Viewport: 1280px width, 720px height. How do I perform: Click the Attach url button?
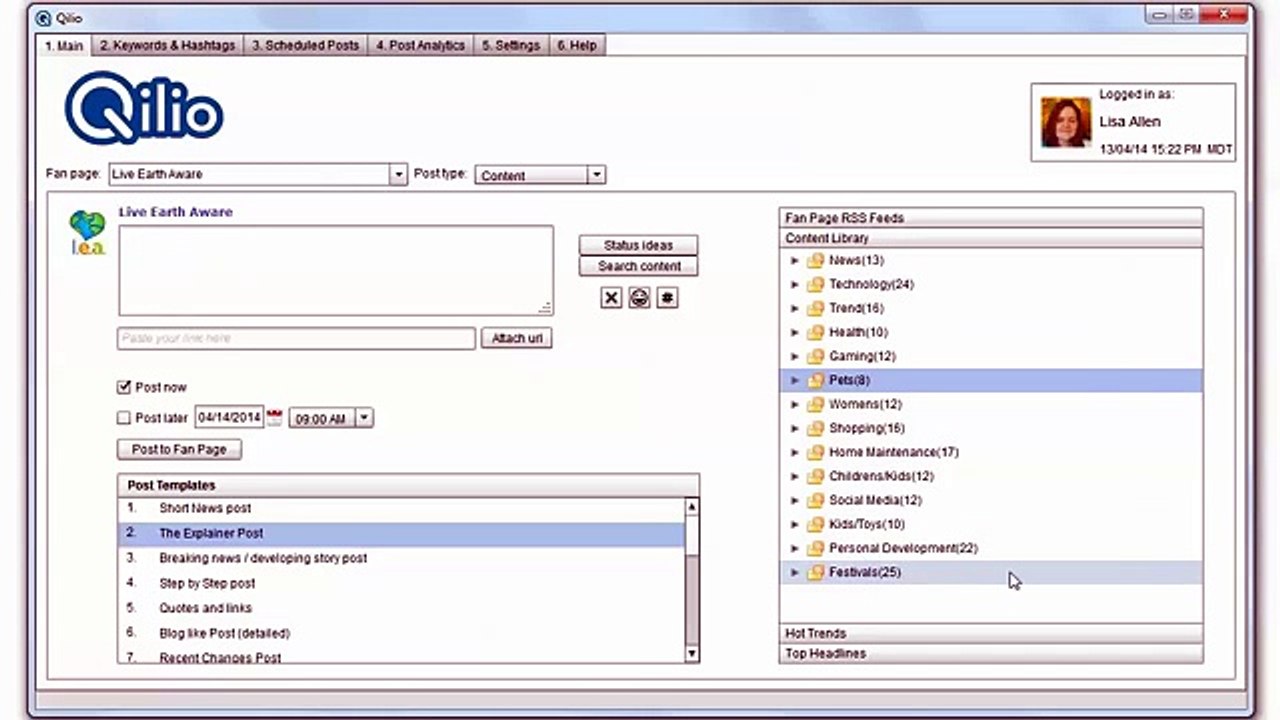[516, 338]
